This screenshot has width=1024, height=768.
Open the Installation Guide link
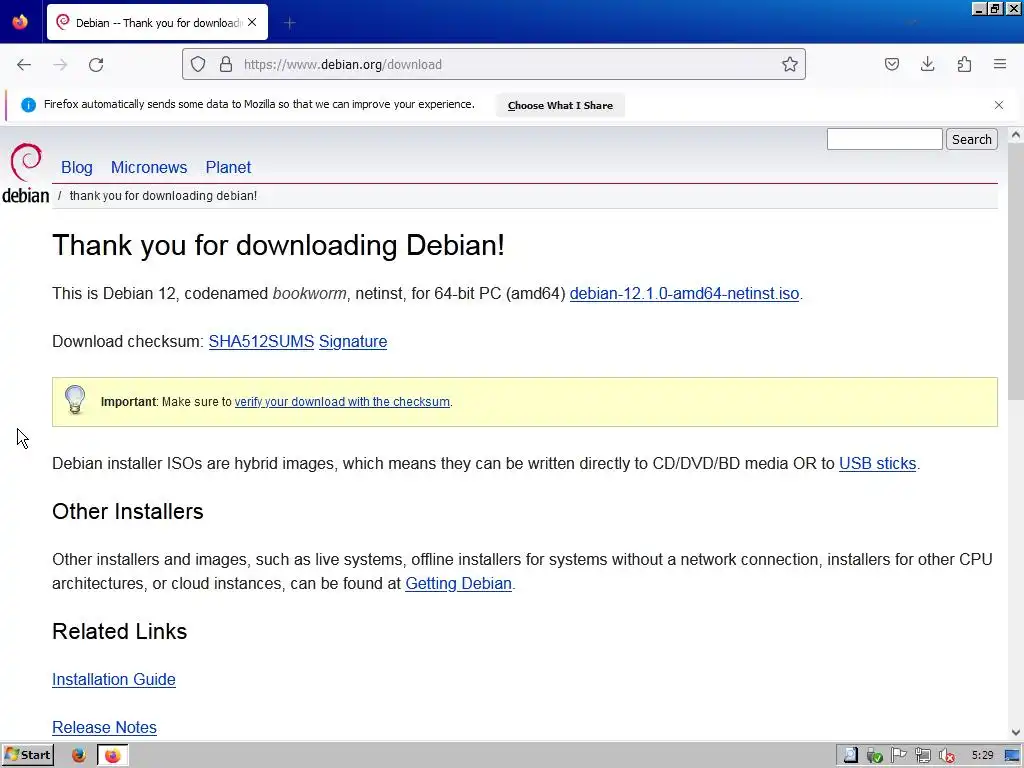114,680
